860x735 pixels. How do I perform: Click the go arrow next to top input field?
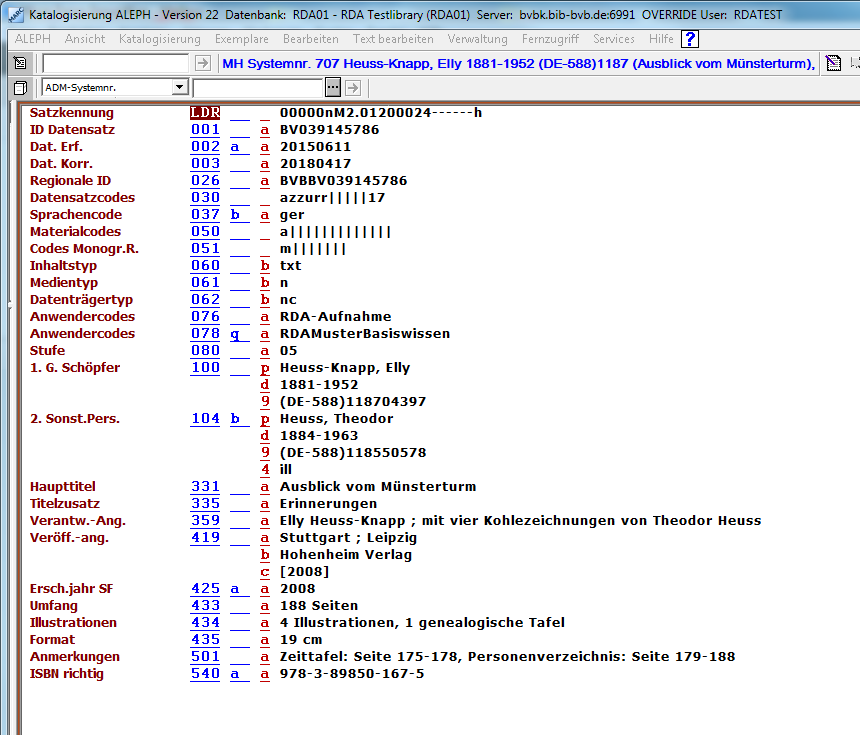click(203, 63)
